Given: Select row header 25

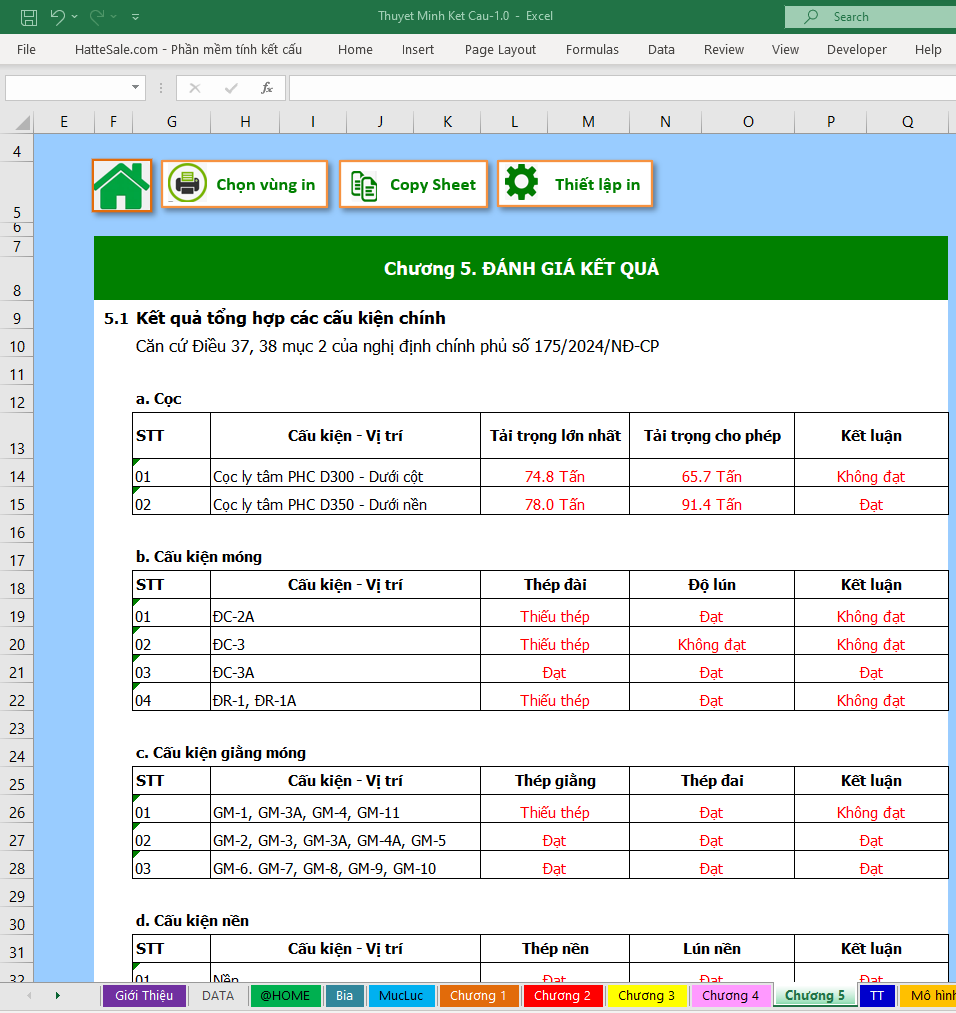Looking at the screenshot, I should pyautogui.click(x=17, y=785).
